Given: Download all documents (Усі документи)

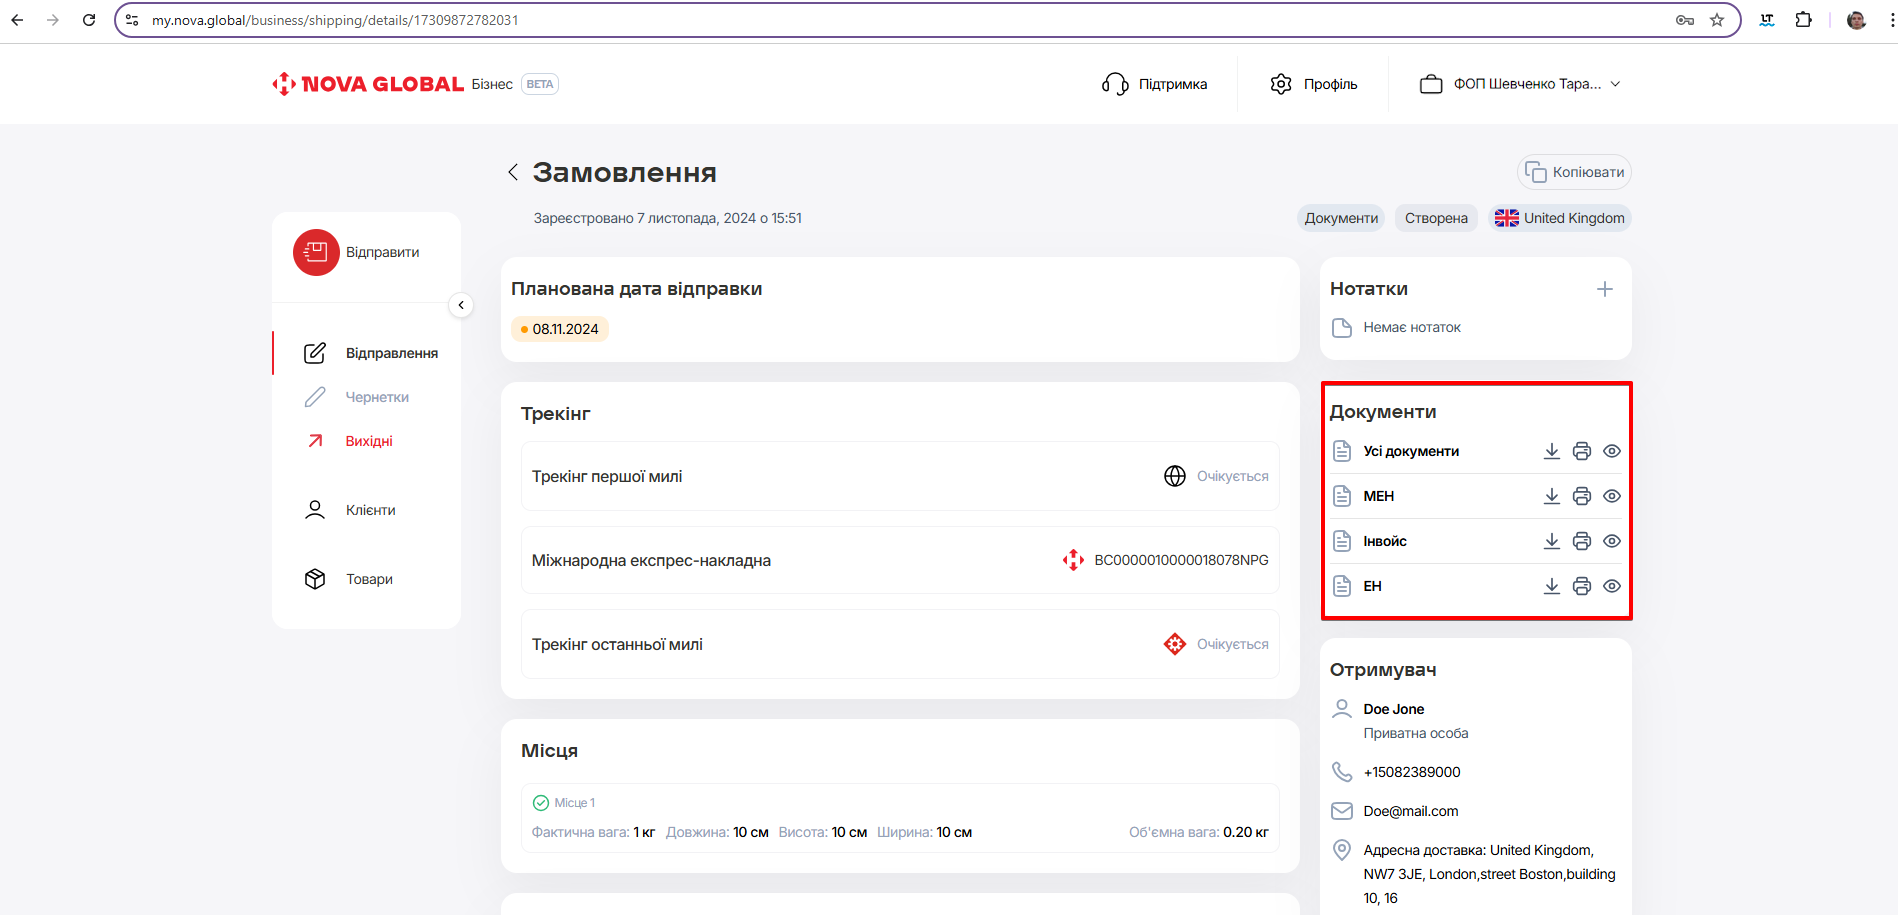Looking at the screenshot, I should [x=1551, y=451].
